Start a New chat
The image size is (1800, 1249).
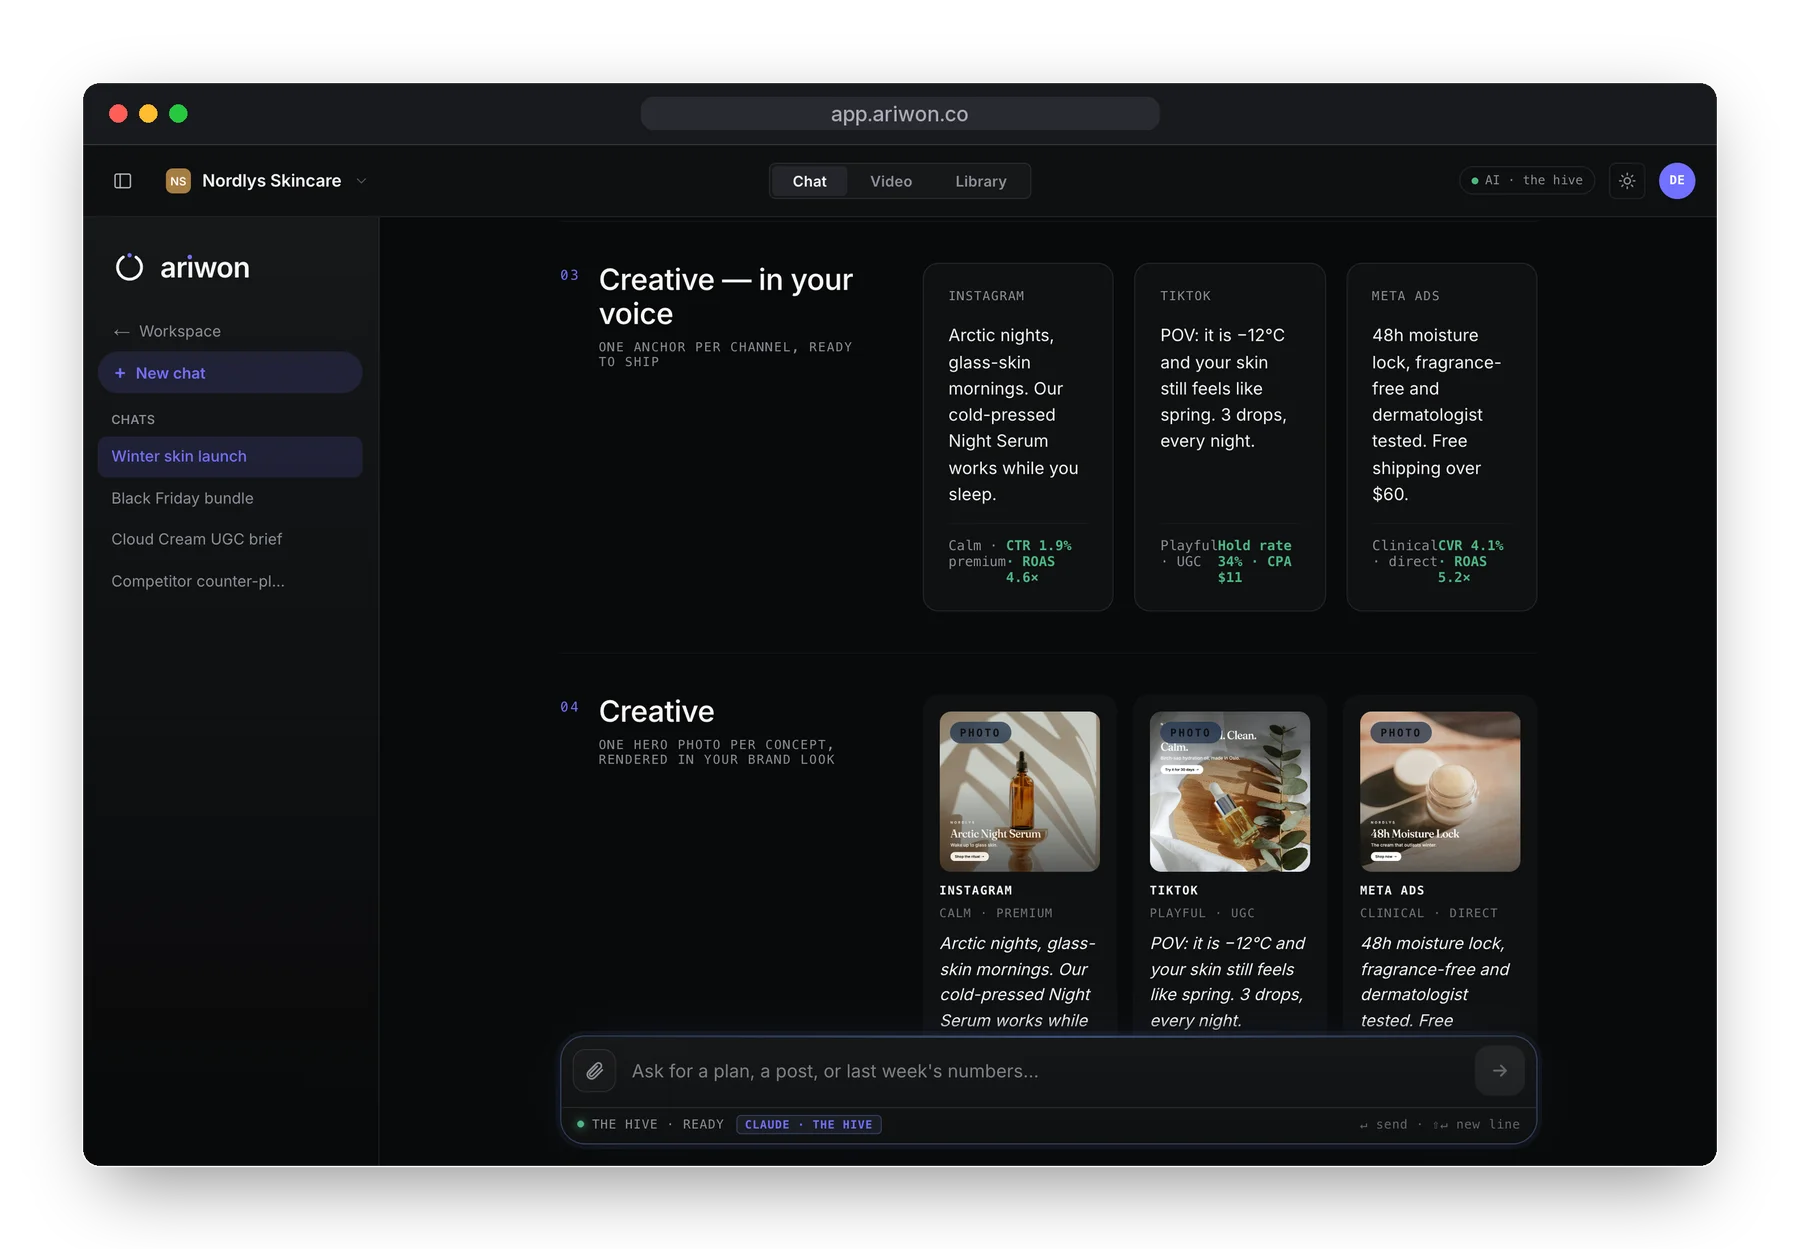[230, 373]
